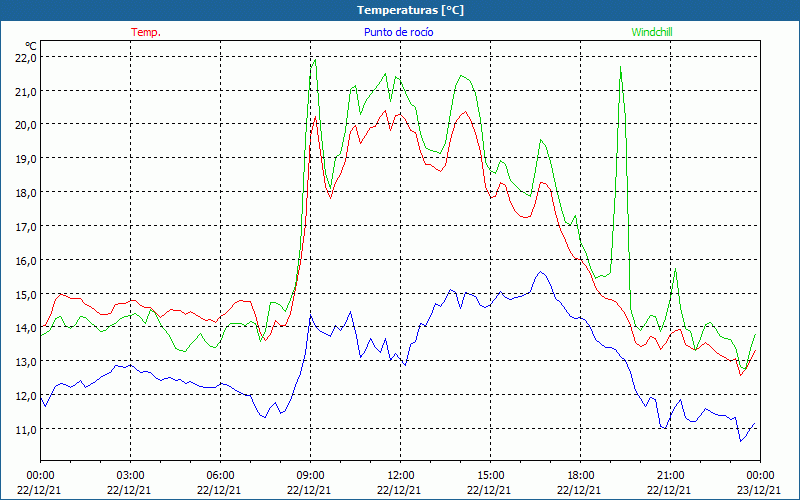The width and height of the screenshot is (800, 500).
Task: Click the 21,0 y-axis value
Action: [x=26, y=92]
